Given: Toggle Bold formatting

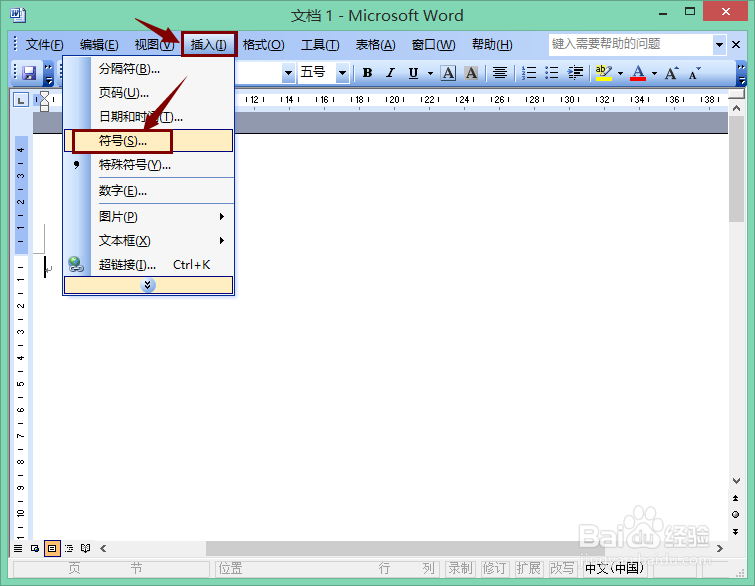Looking at the screenshot, I should pyautogui.click(x=367, y=73).
